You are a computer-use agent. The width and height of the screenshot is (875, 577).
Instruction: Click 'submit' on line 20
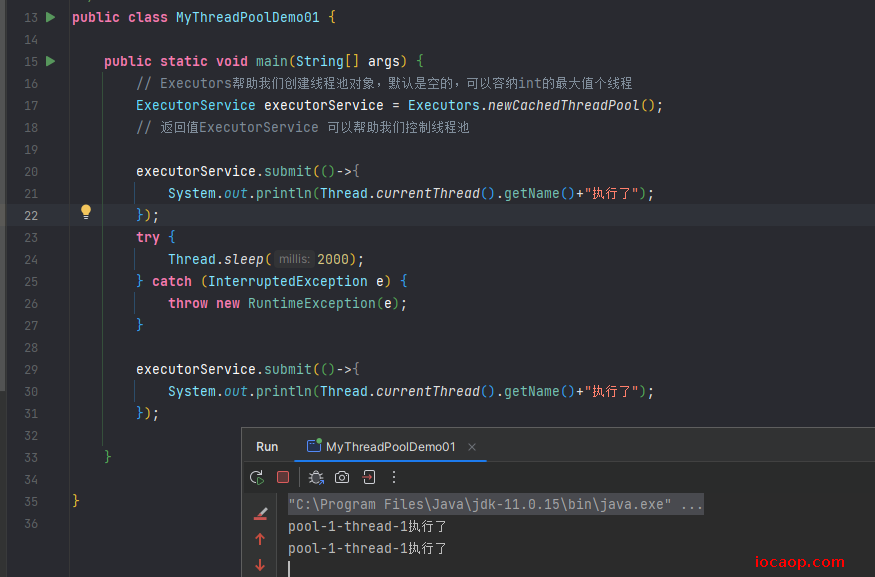pos(287,171)
